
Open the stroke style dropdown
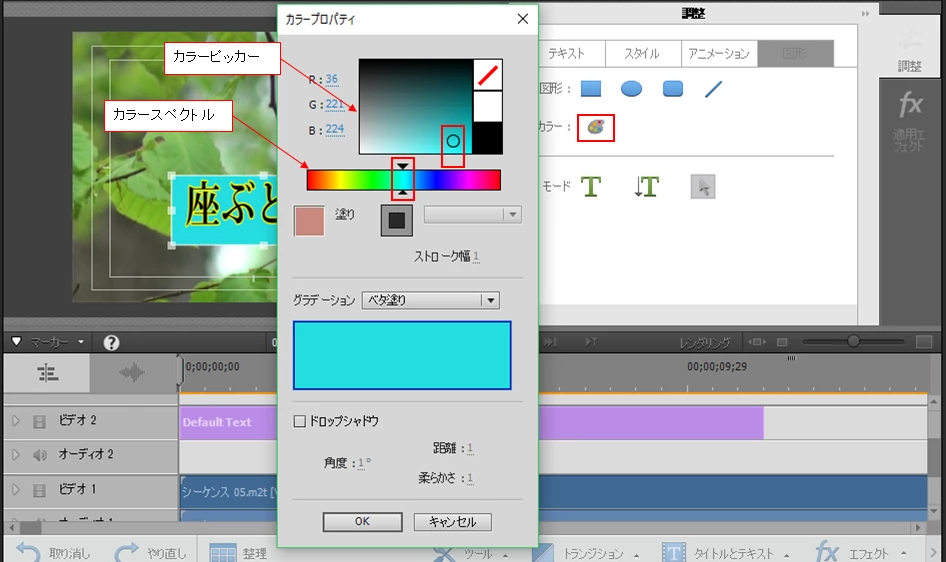(472, 215)
